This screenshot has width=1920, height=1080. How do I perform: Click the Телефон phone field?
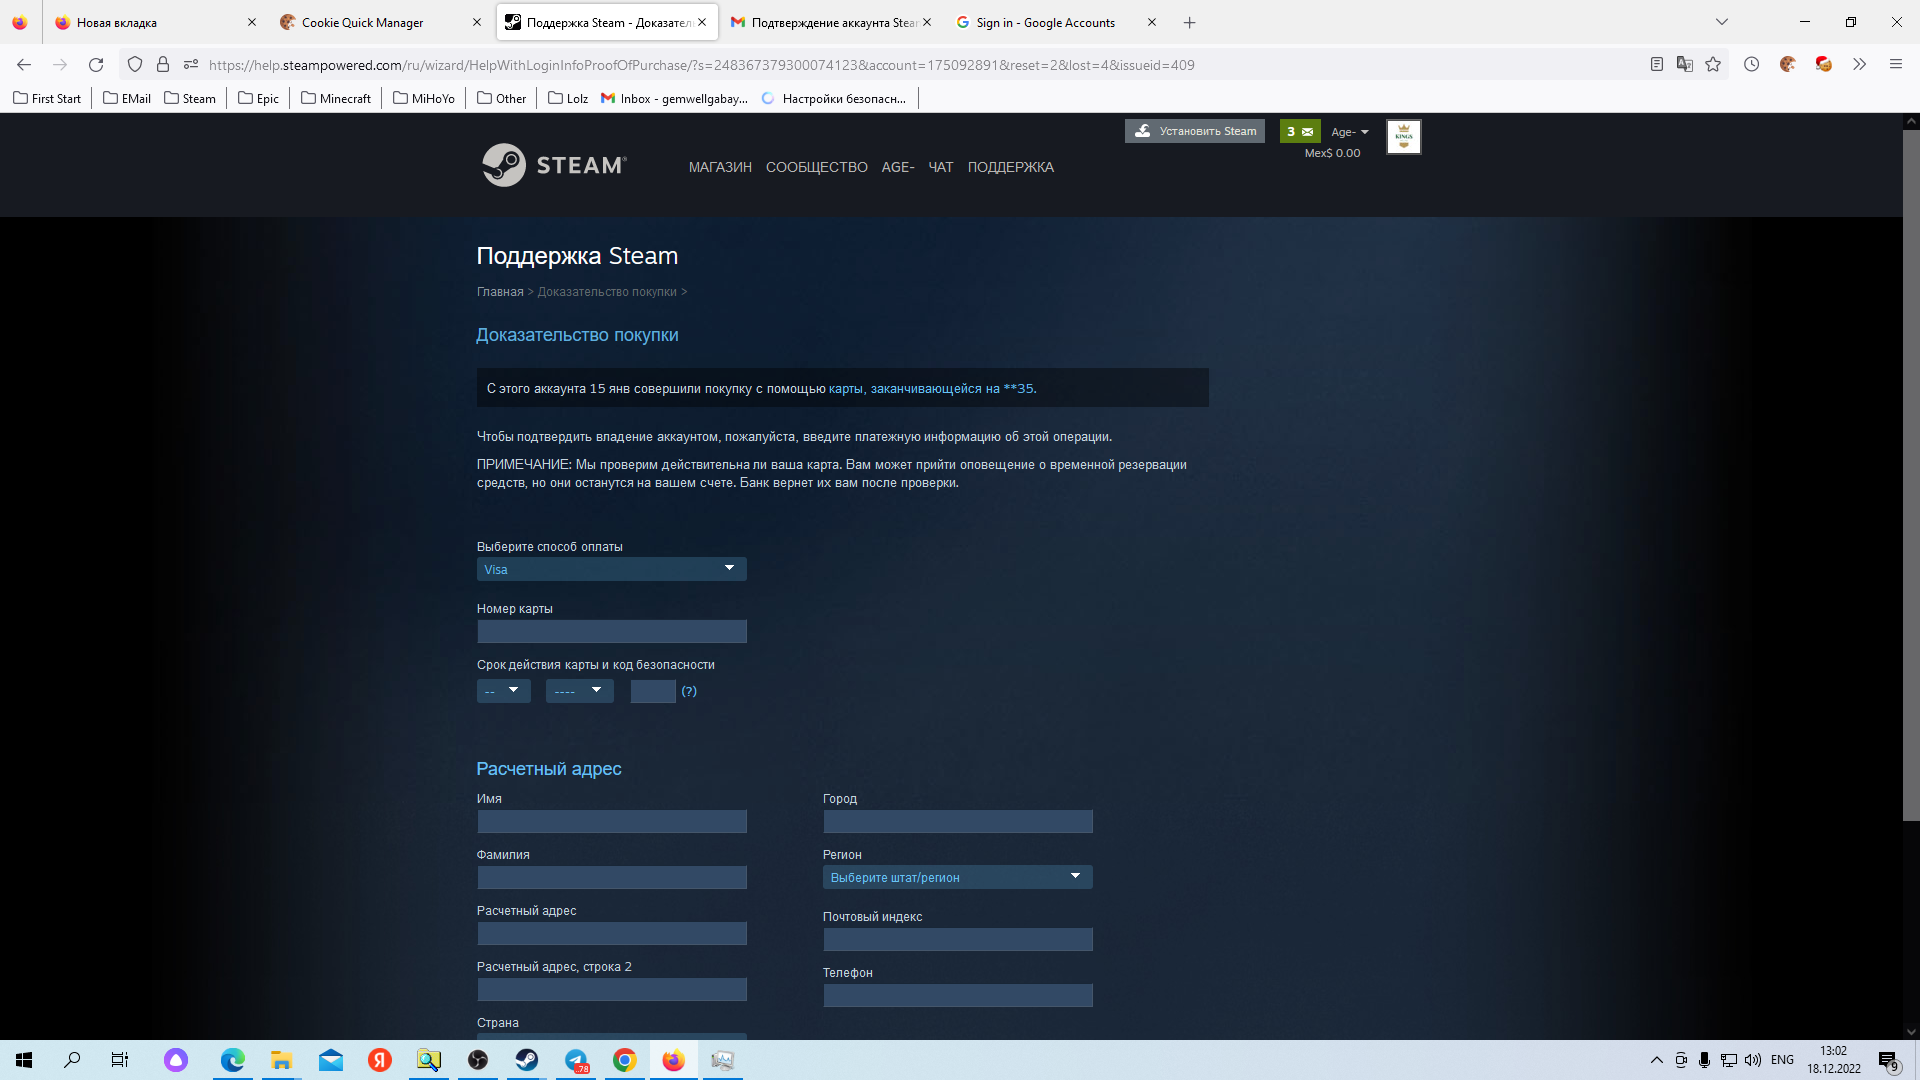pyautogui.click(x=957, y=995)
